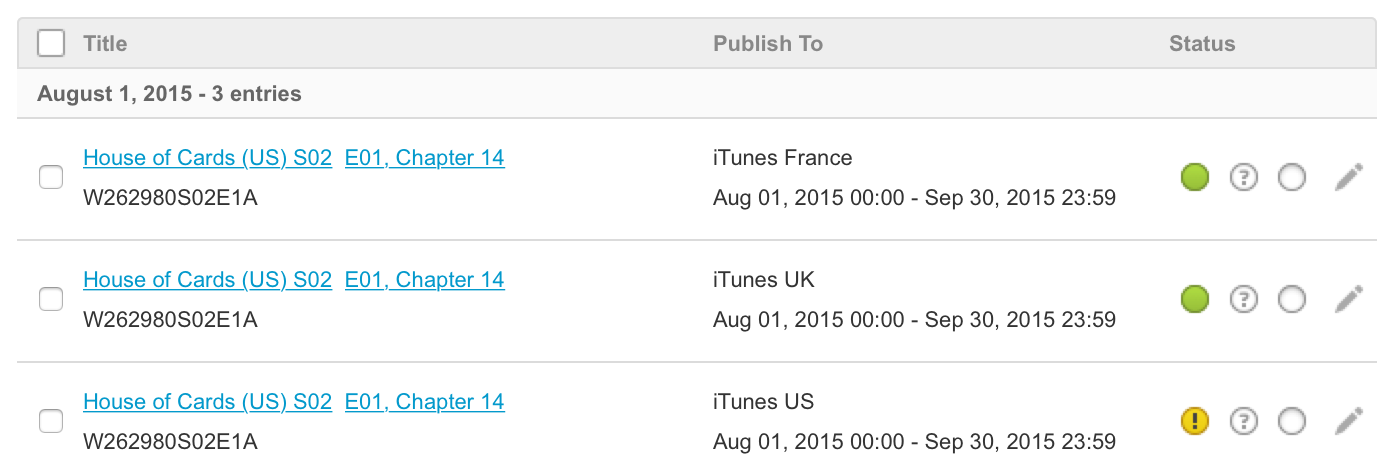Click empty circle icon in iTunes France row
This screenshot has height=471, width=1400.
pos(1292,178)
